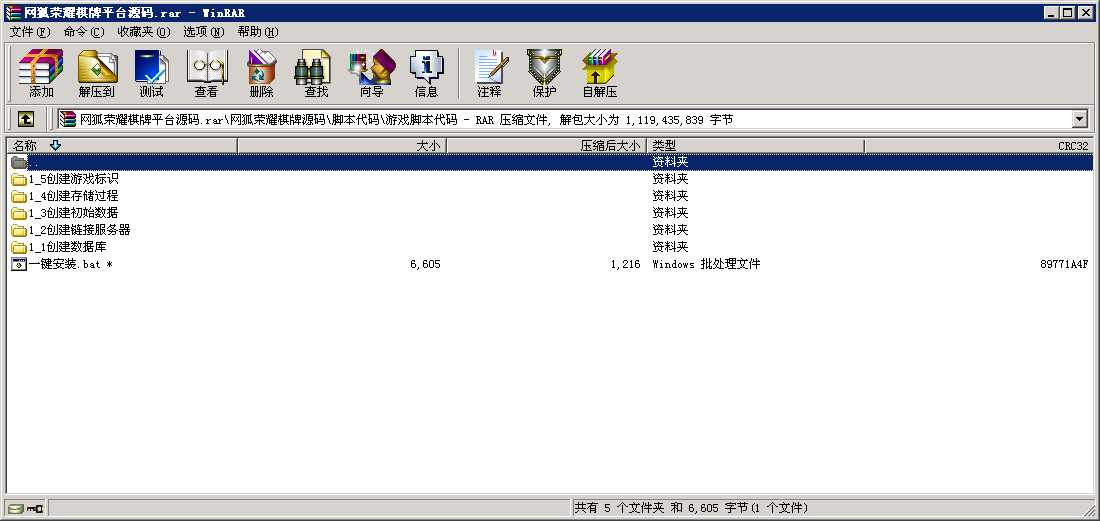Go up one level with arrow button
The image size is (1100, 521).
[x=25, y=119]
